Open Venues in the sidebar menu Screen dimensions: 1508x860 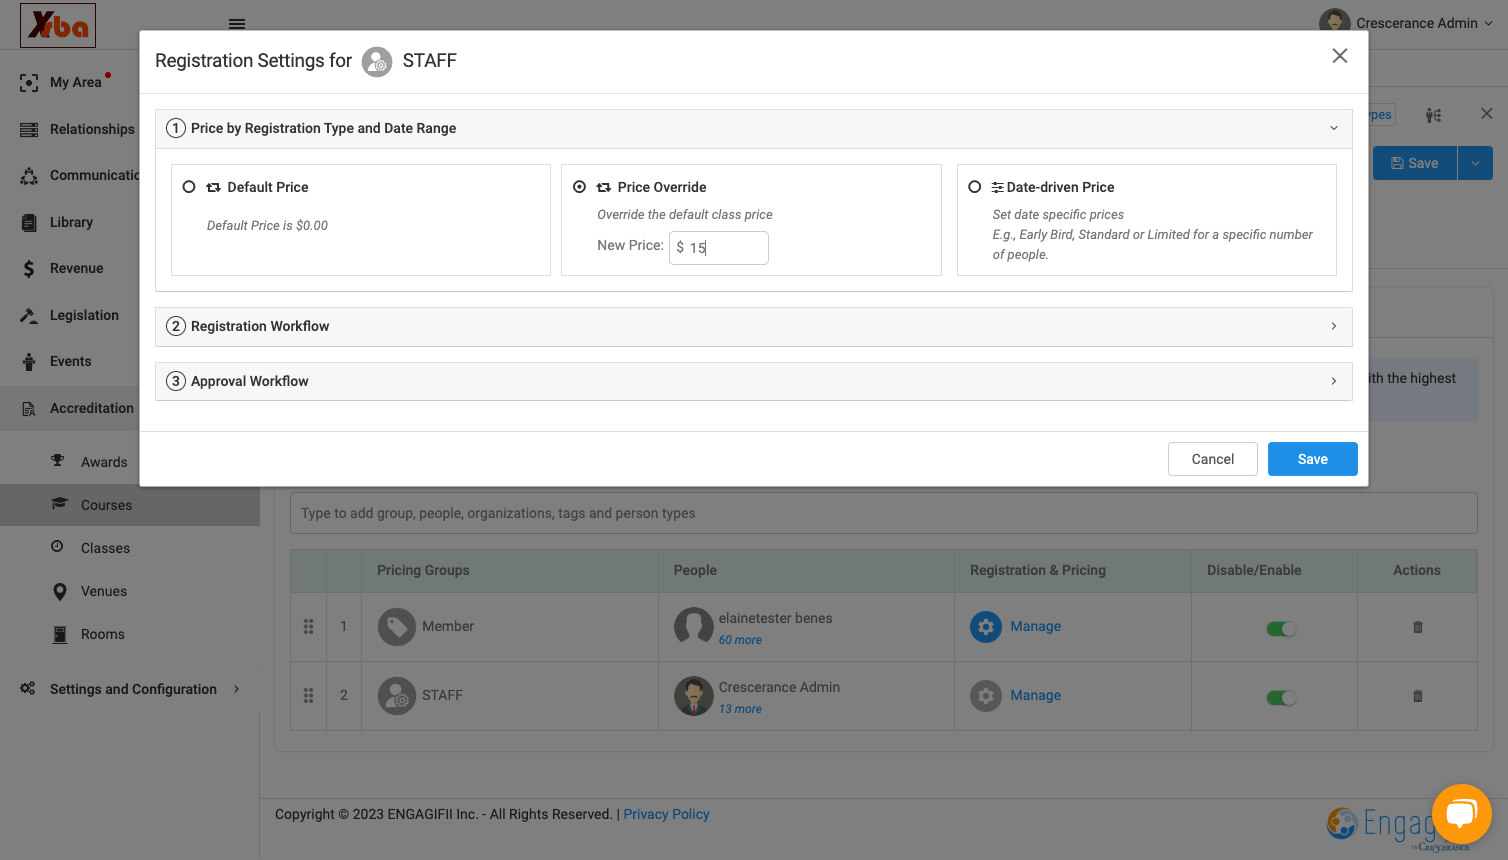(x=104, y=591)
